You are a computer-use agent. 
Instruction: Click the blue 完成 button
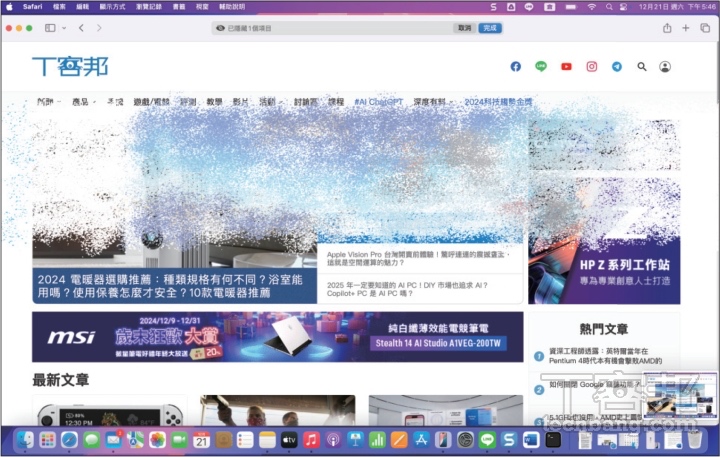pos(490,28)
